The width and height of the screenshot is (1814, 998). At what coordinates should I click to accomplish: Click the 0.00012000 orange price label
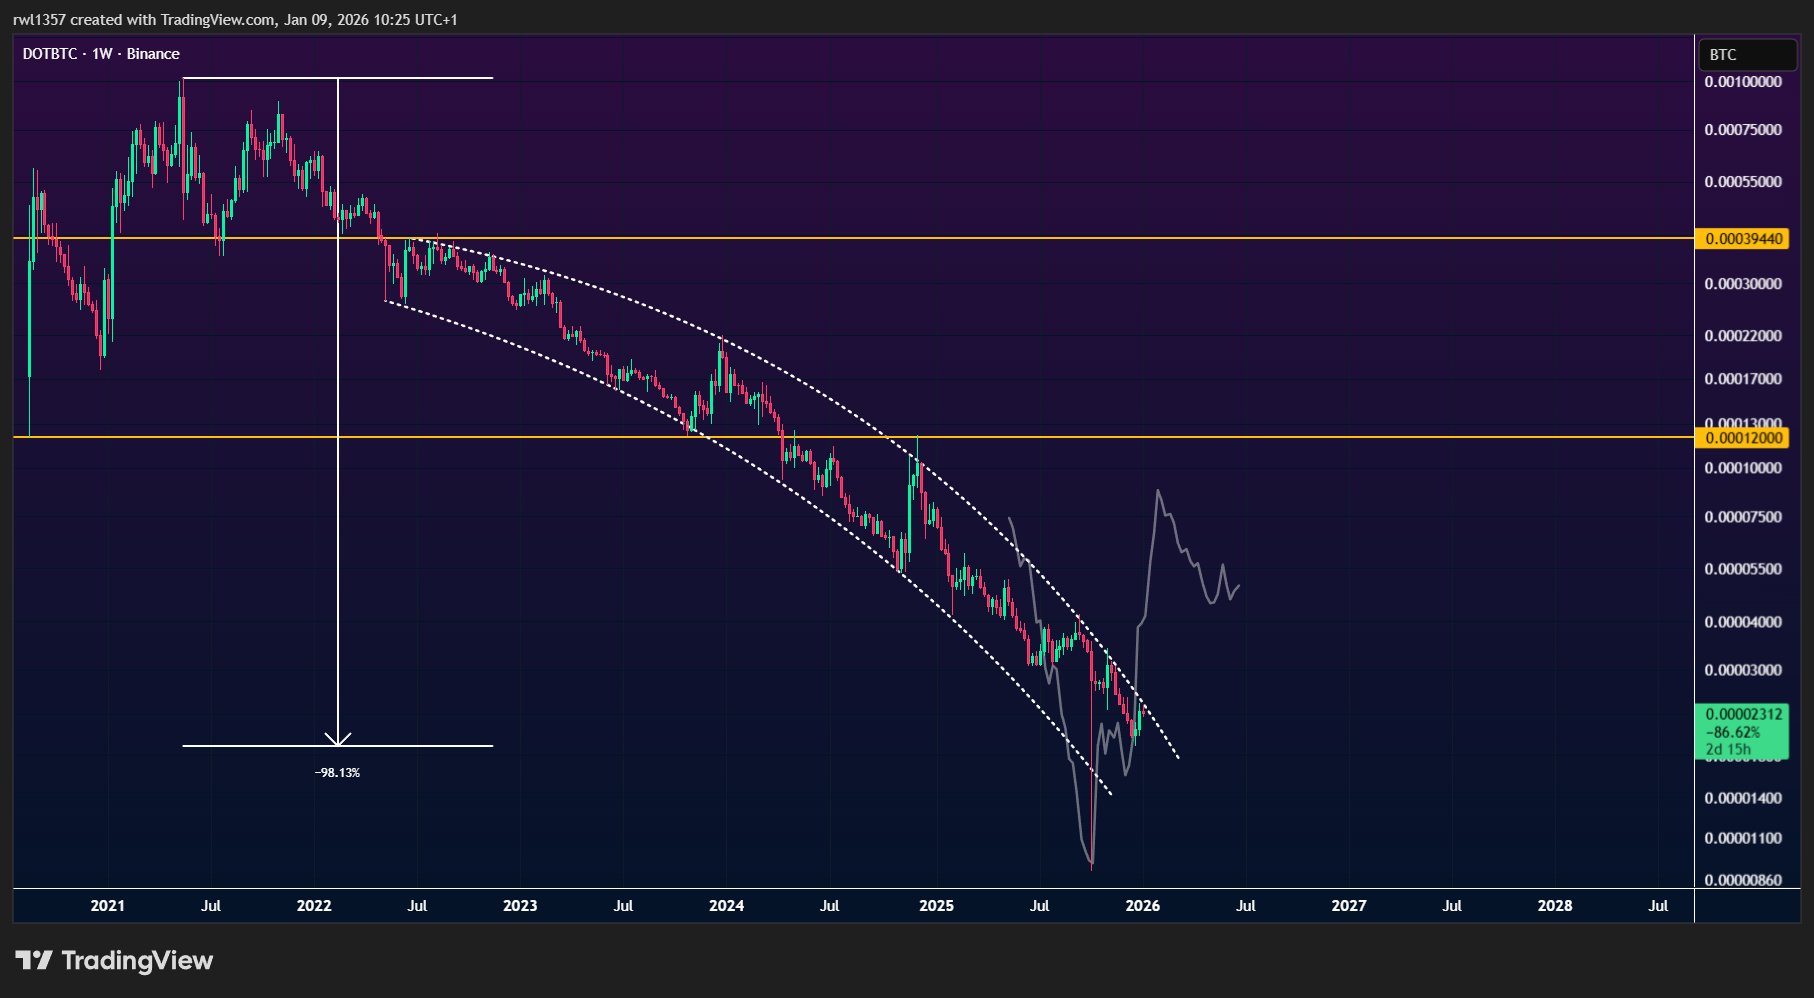click(1743, 438)
